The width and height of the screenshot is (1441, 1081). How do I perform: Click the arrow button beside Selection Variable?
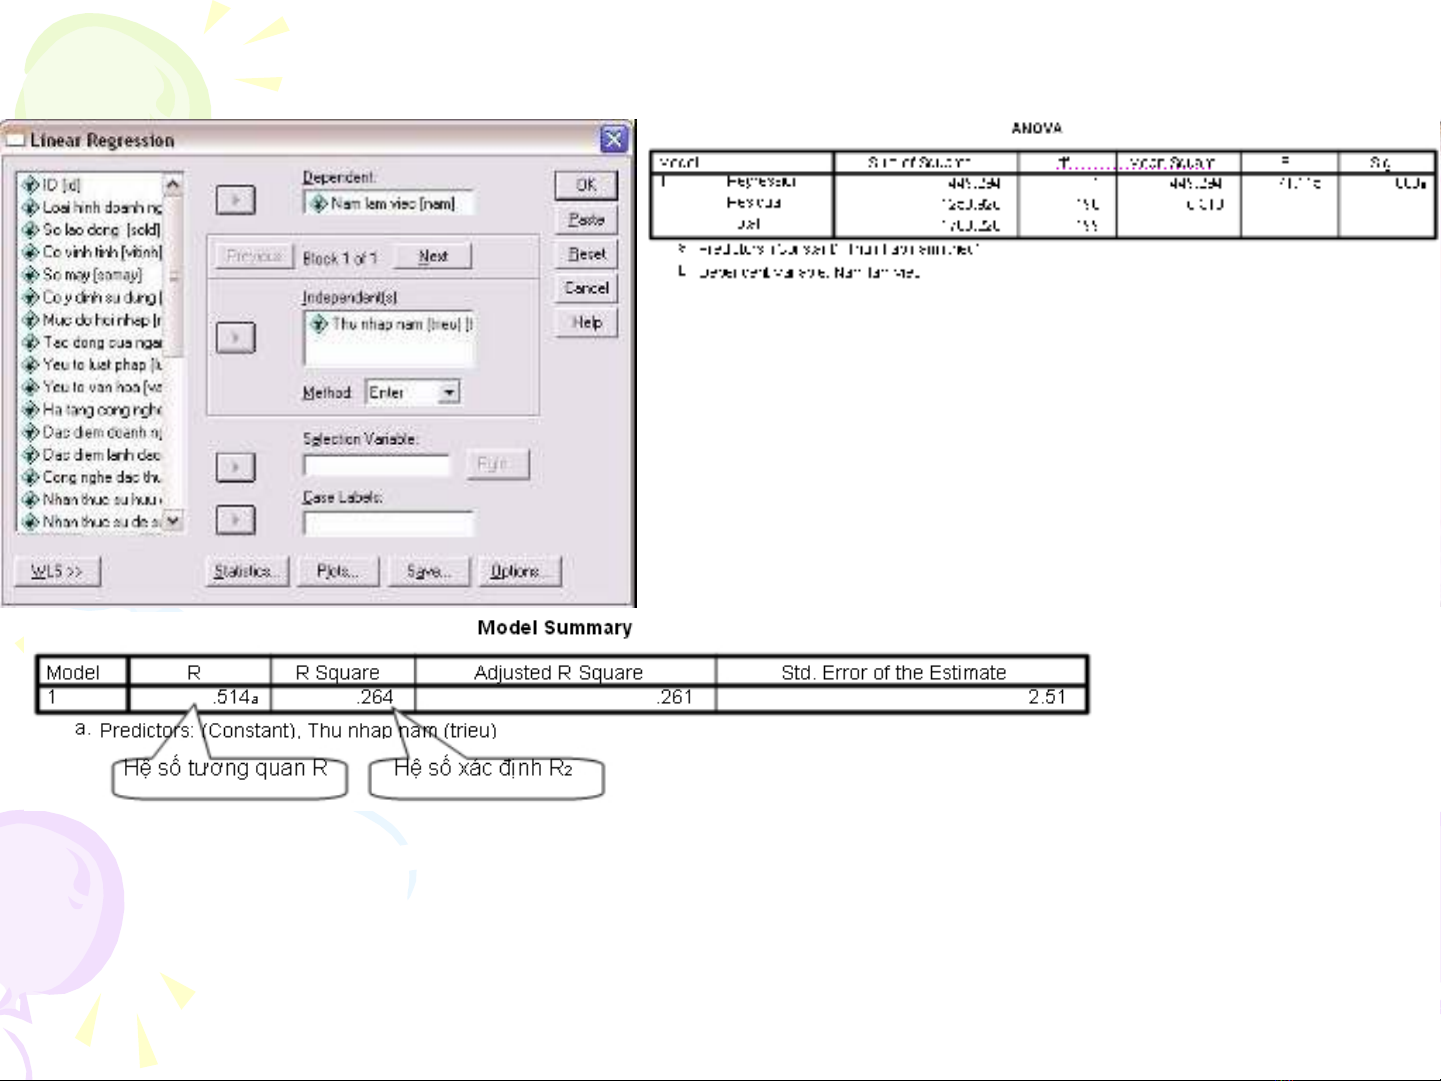pyautogui.click(x=235, y=467)
